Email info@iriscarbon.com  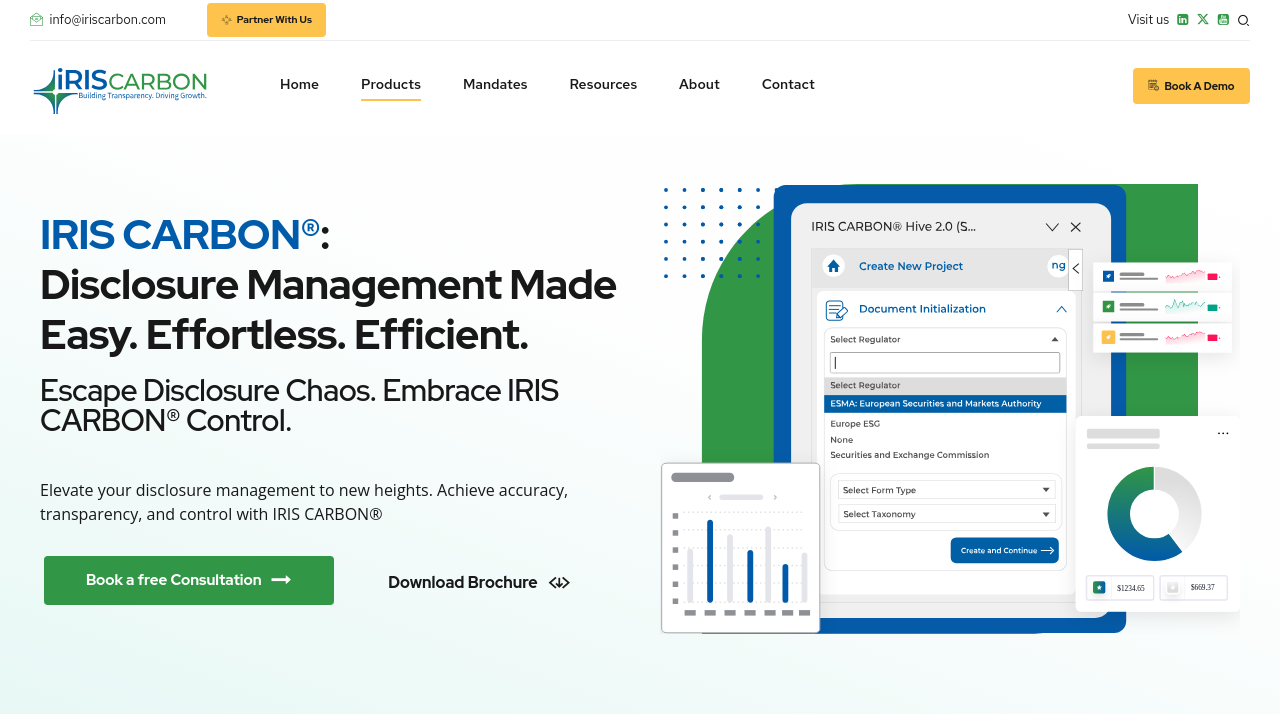(98, 20)
